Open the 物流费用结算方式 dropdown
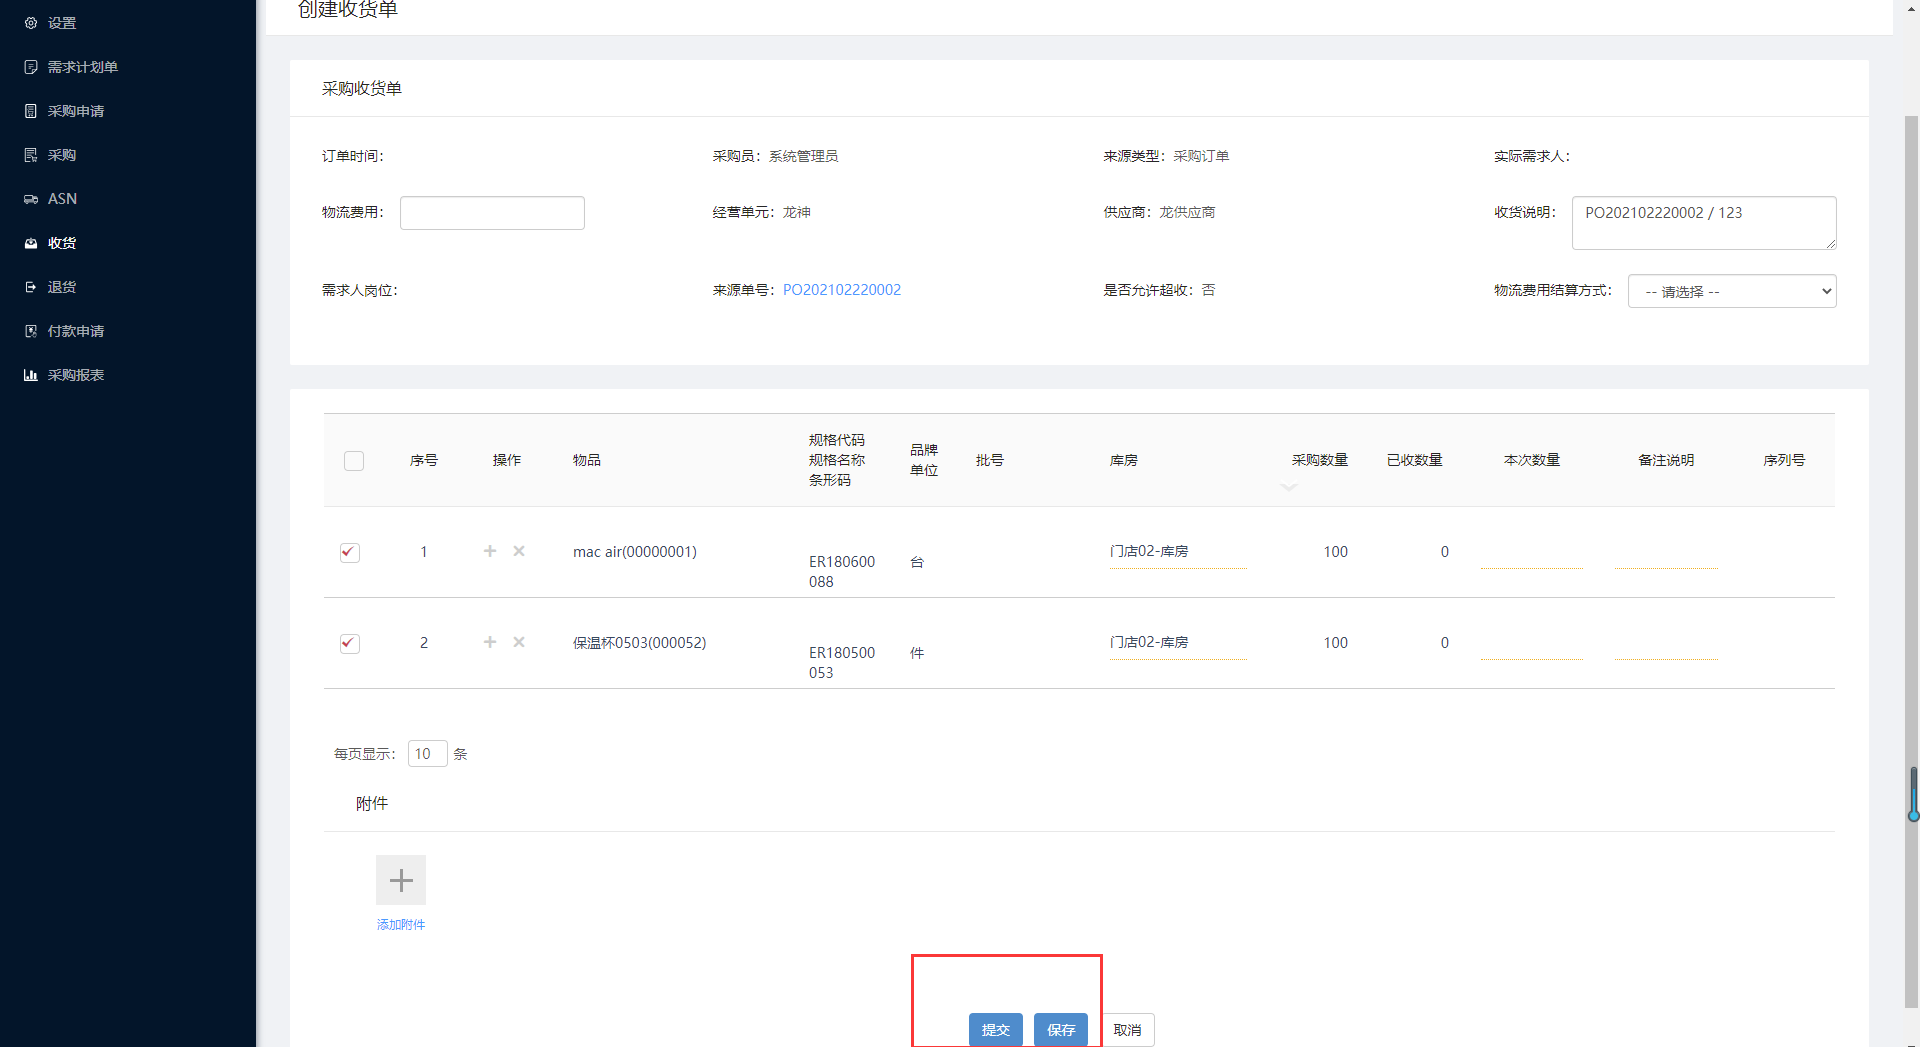 pos(1732,291)
